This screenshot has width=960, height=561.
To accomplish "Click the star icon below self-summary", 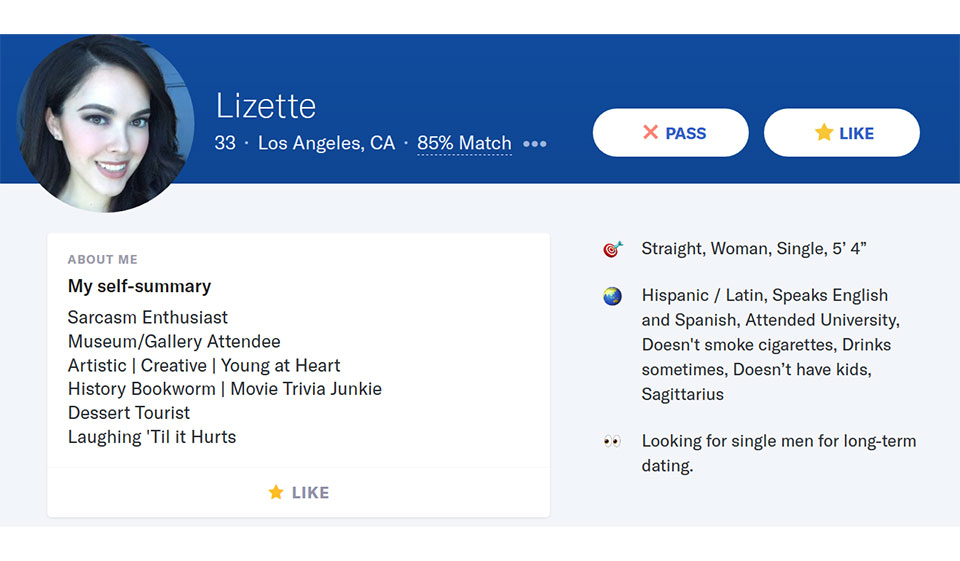I will coord(276,492).
